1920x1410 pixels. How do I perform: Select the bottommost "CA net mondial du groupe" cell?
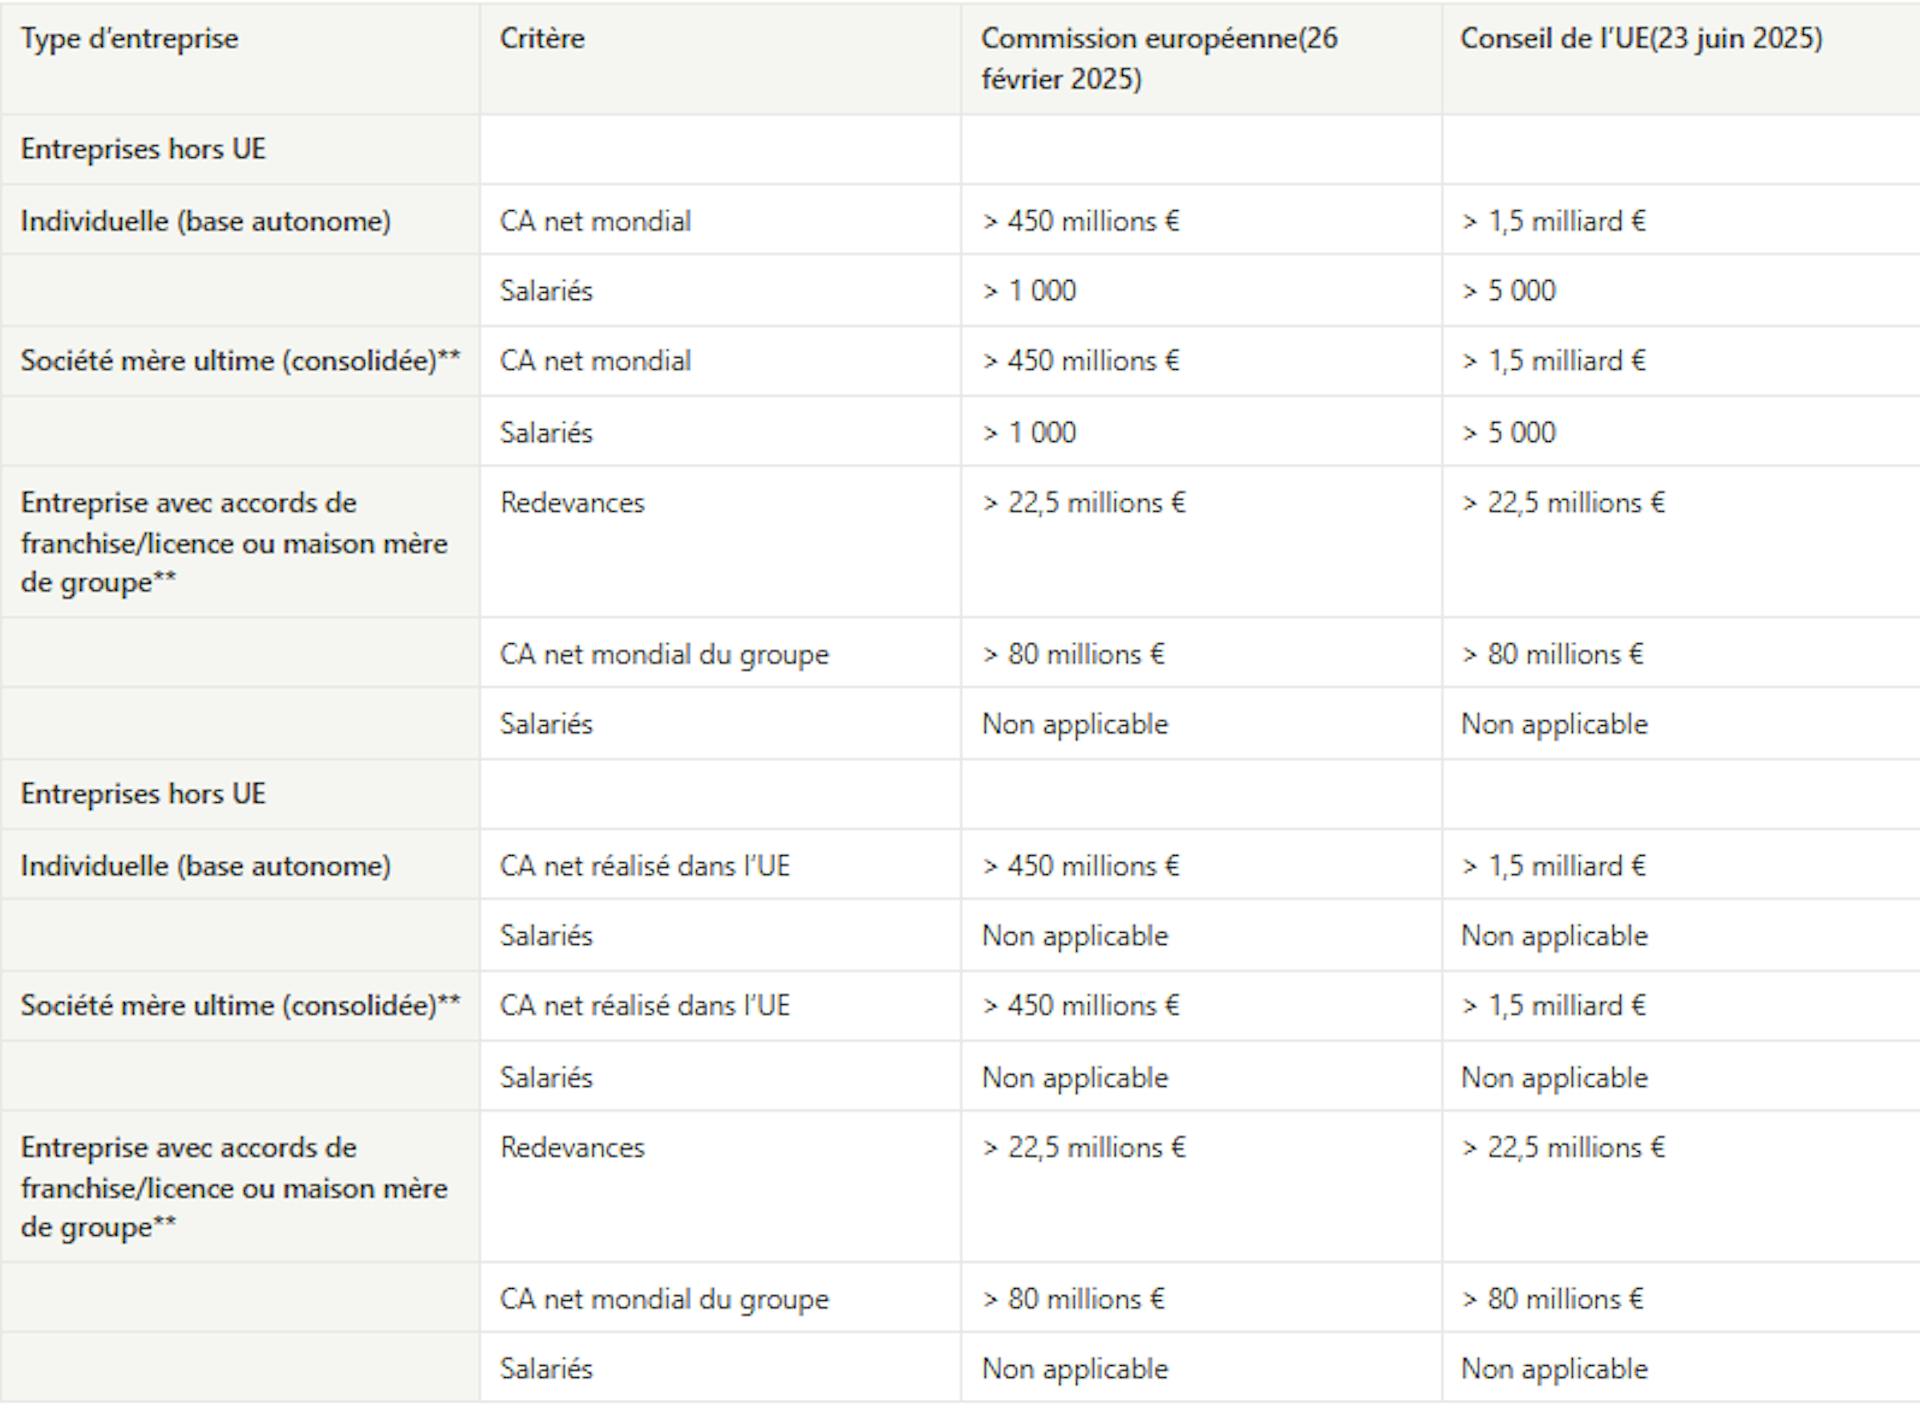coord(664,1299)
